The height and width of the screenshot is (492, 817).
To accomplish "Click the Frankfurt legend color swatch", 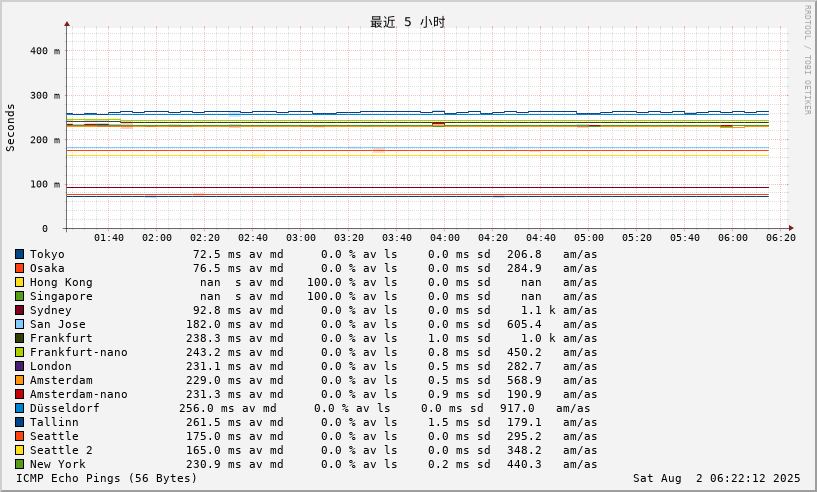I will click(19, 338).
